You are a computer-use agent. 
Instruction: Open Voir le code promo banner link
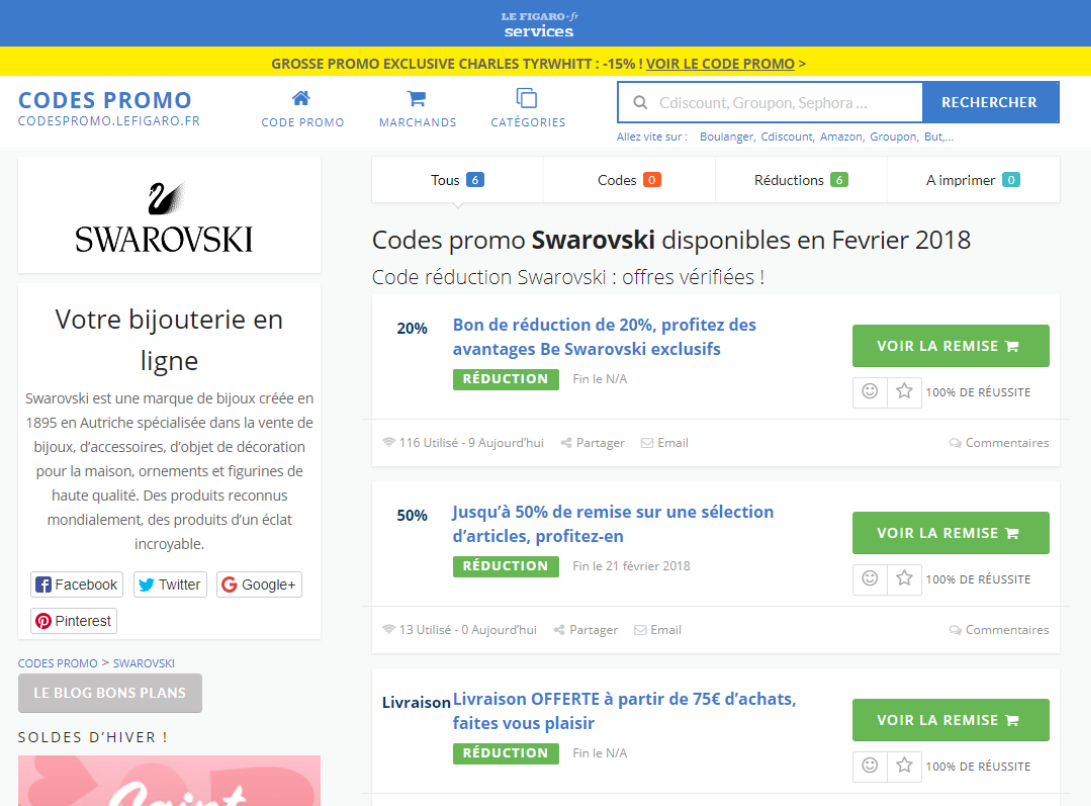(720, 64)
